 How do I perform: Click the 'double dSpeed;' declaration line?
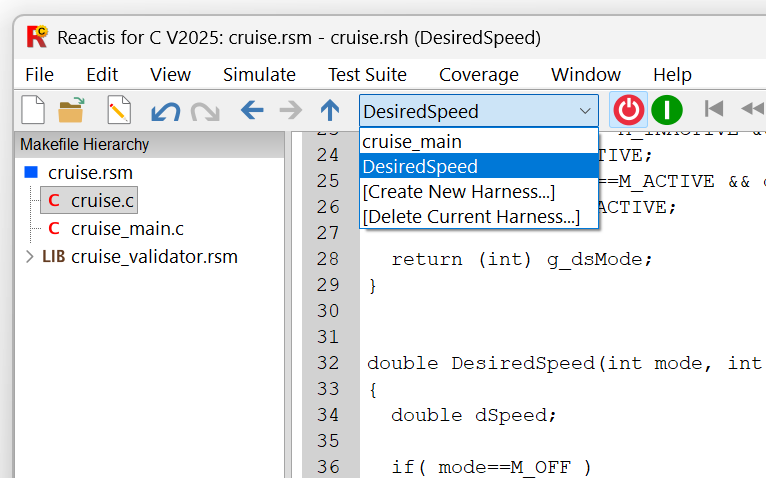point(473,415)
